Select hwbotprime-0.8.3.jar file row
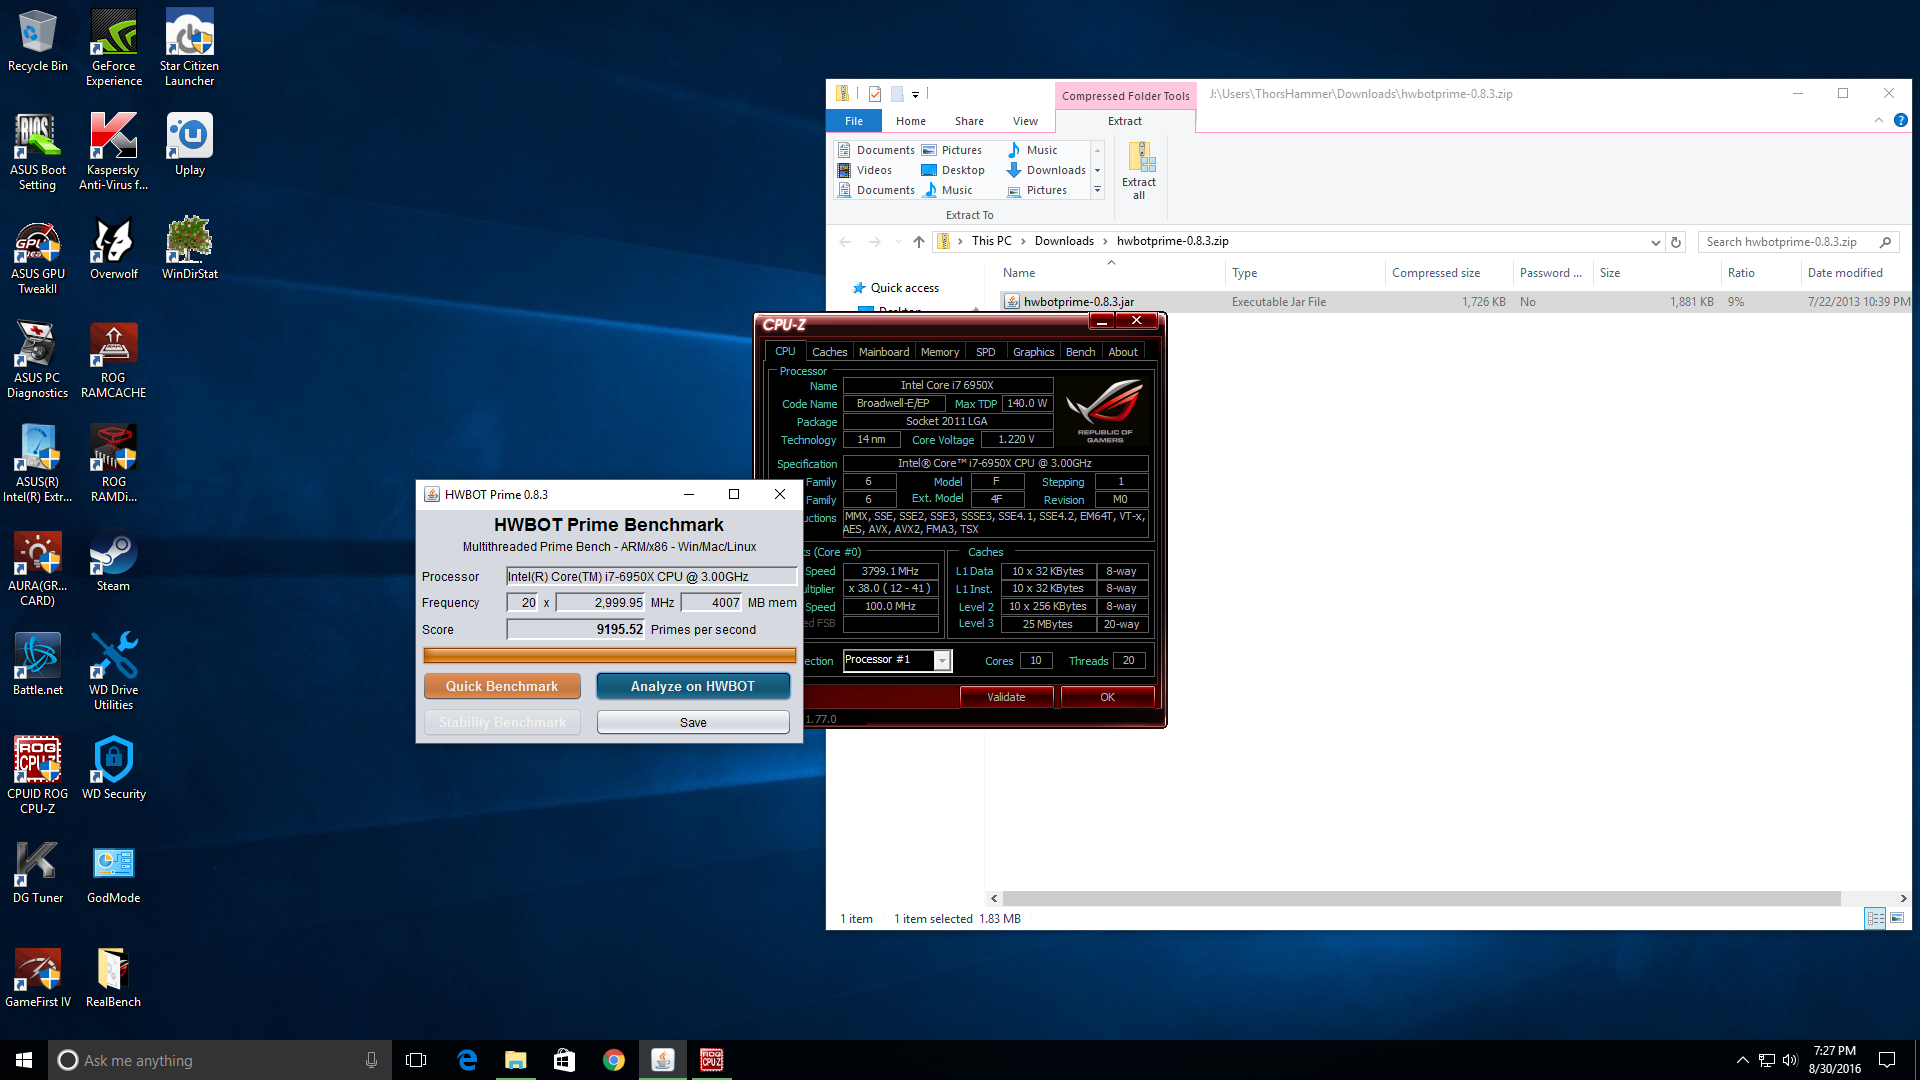 [x=1455, y=301]
